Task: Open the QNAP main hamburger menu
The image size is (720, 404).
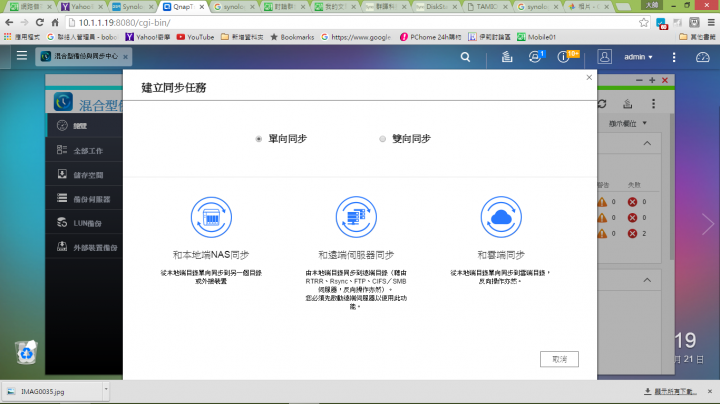Action: (22, 56)
